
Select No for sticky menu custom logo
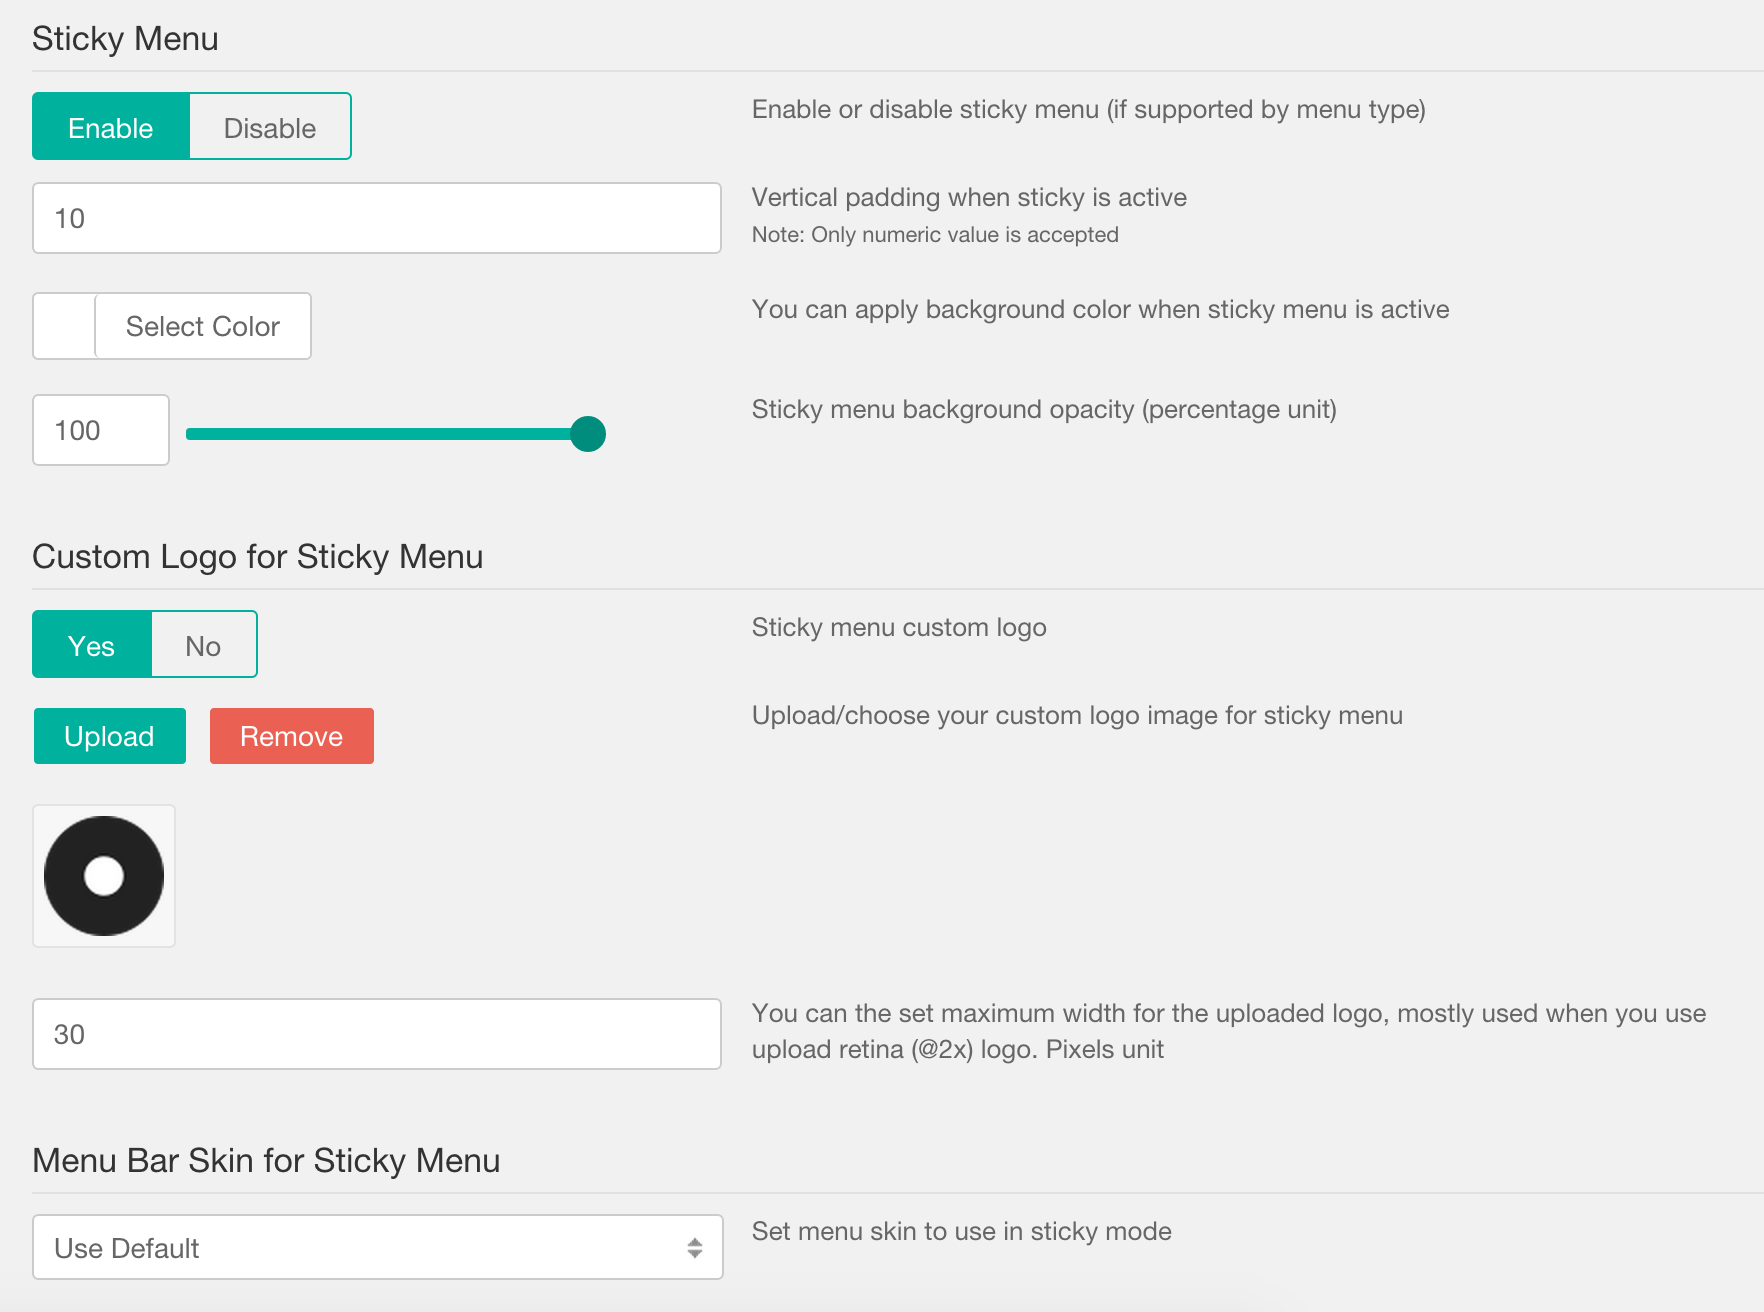[x=204, y=645]
